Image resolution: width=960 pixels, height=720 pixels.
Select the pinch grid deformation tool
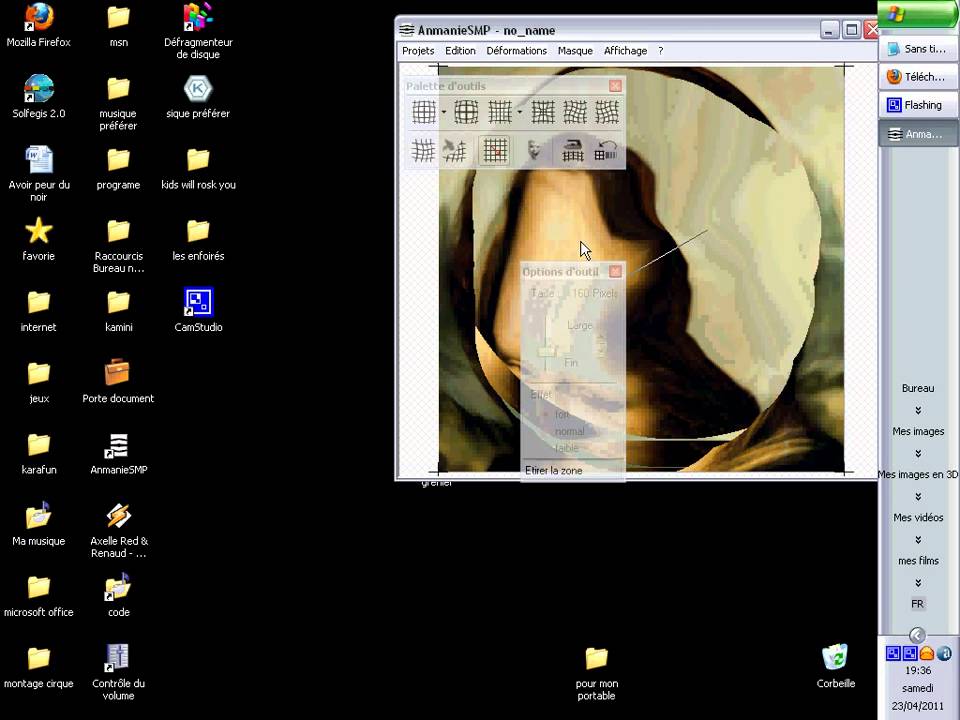point(543,112)
